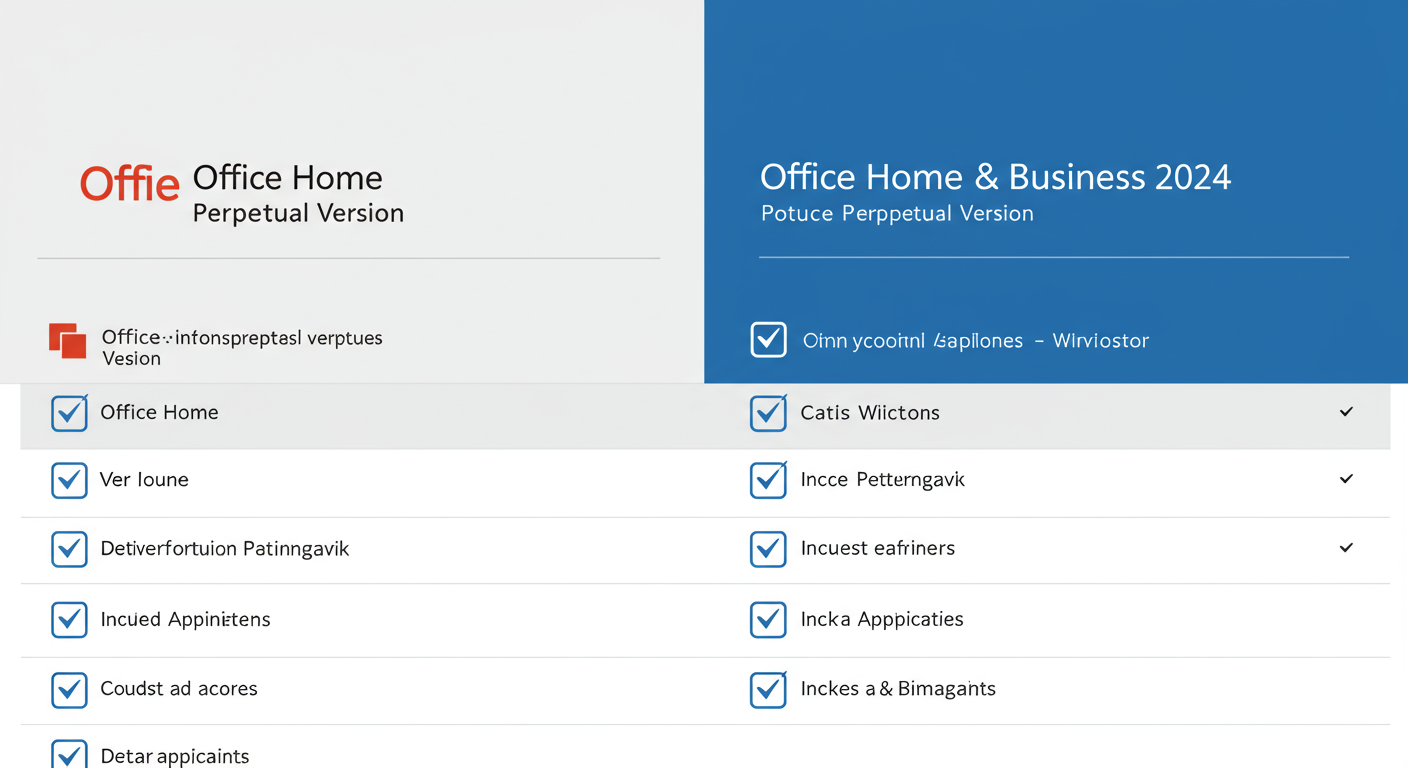Select the Office Home Perpetual Version heading
1408x768 pixels.
[298, 194]
